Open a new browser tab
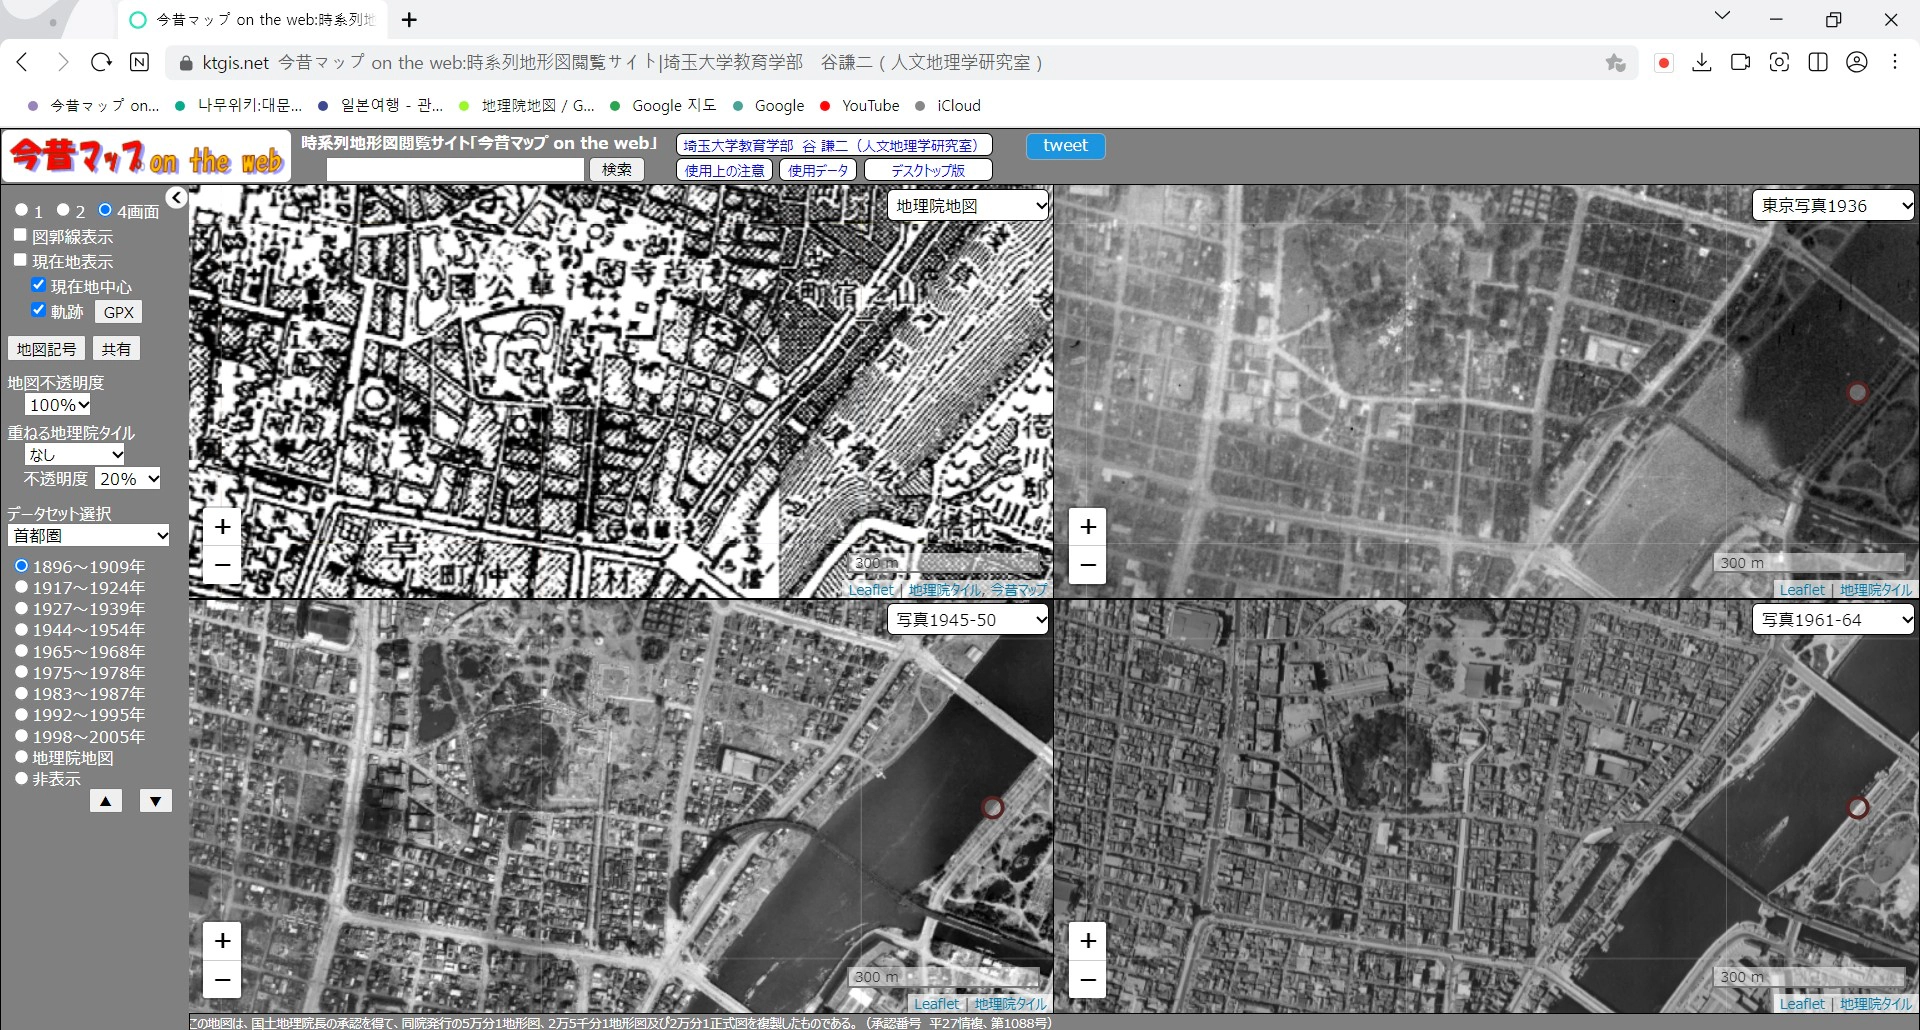1920x1030 pixels. click(409, 20)
